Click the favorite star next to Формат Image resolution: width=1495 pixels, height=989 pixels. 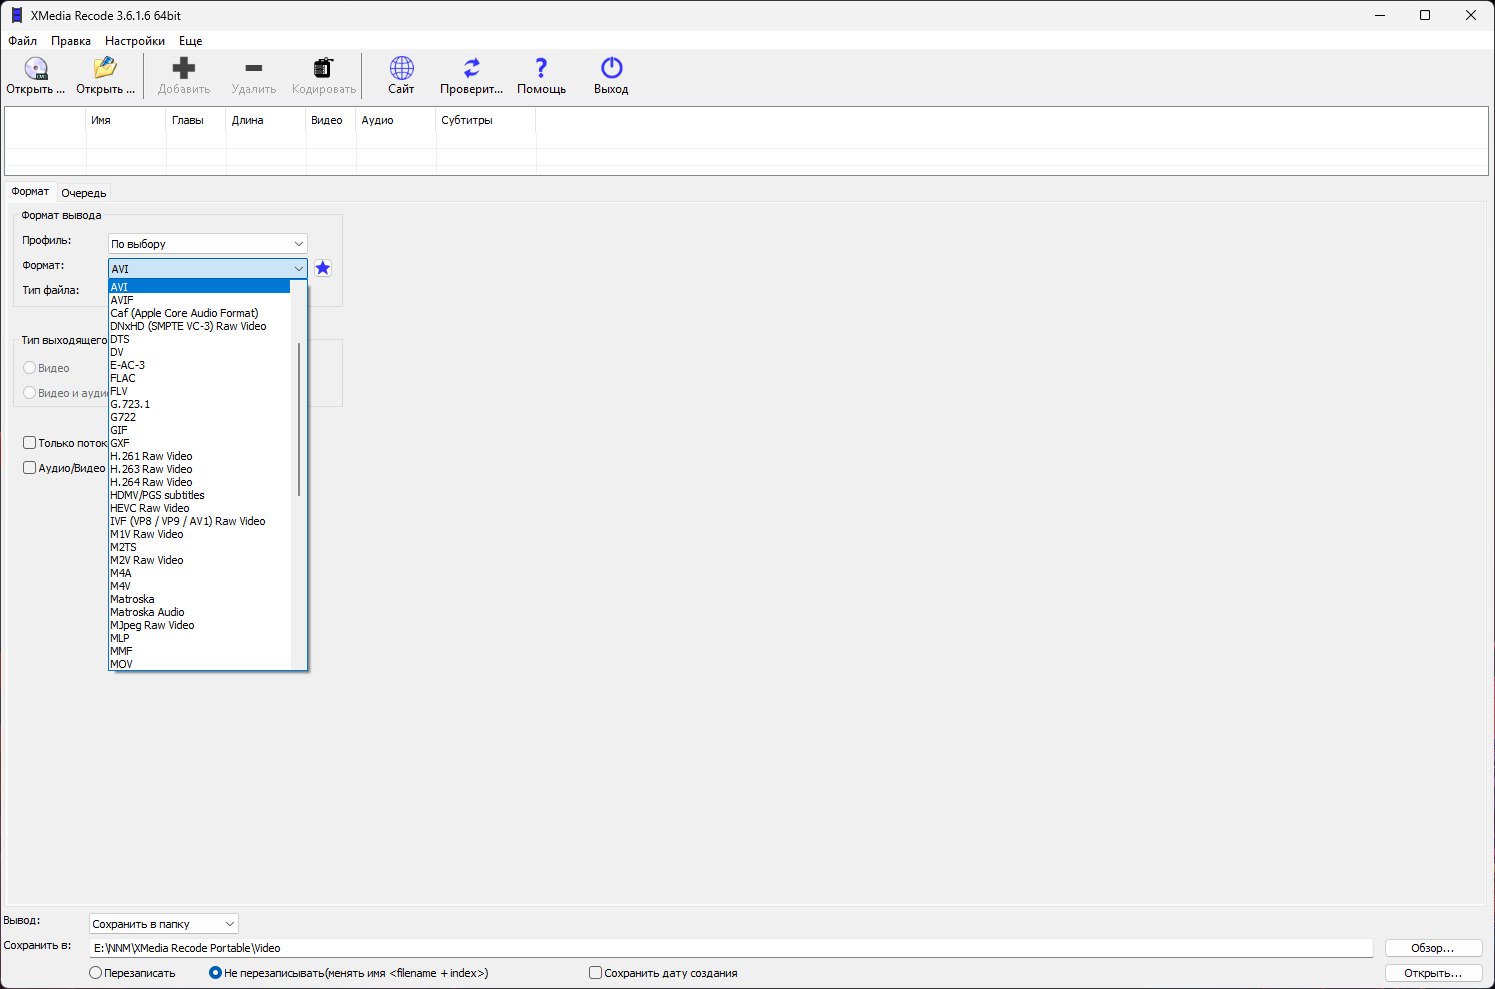[323, 268]
